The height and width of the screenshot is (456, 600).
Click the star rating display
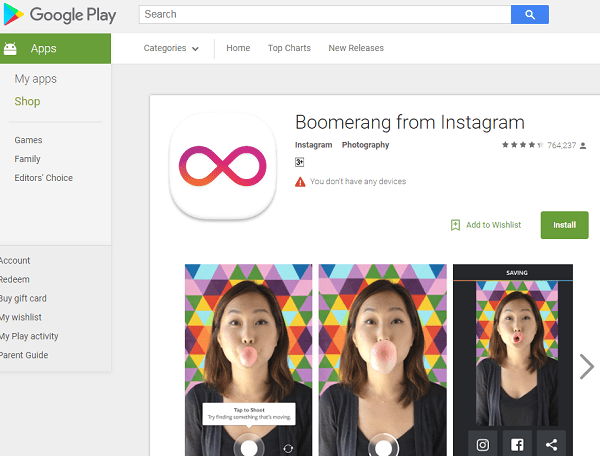pyautogui.click(x=523, y=145)
